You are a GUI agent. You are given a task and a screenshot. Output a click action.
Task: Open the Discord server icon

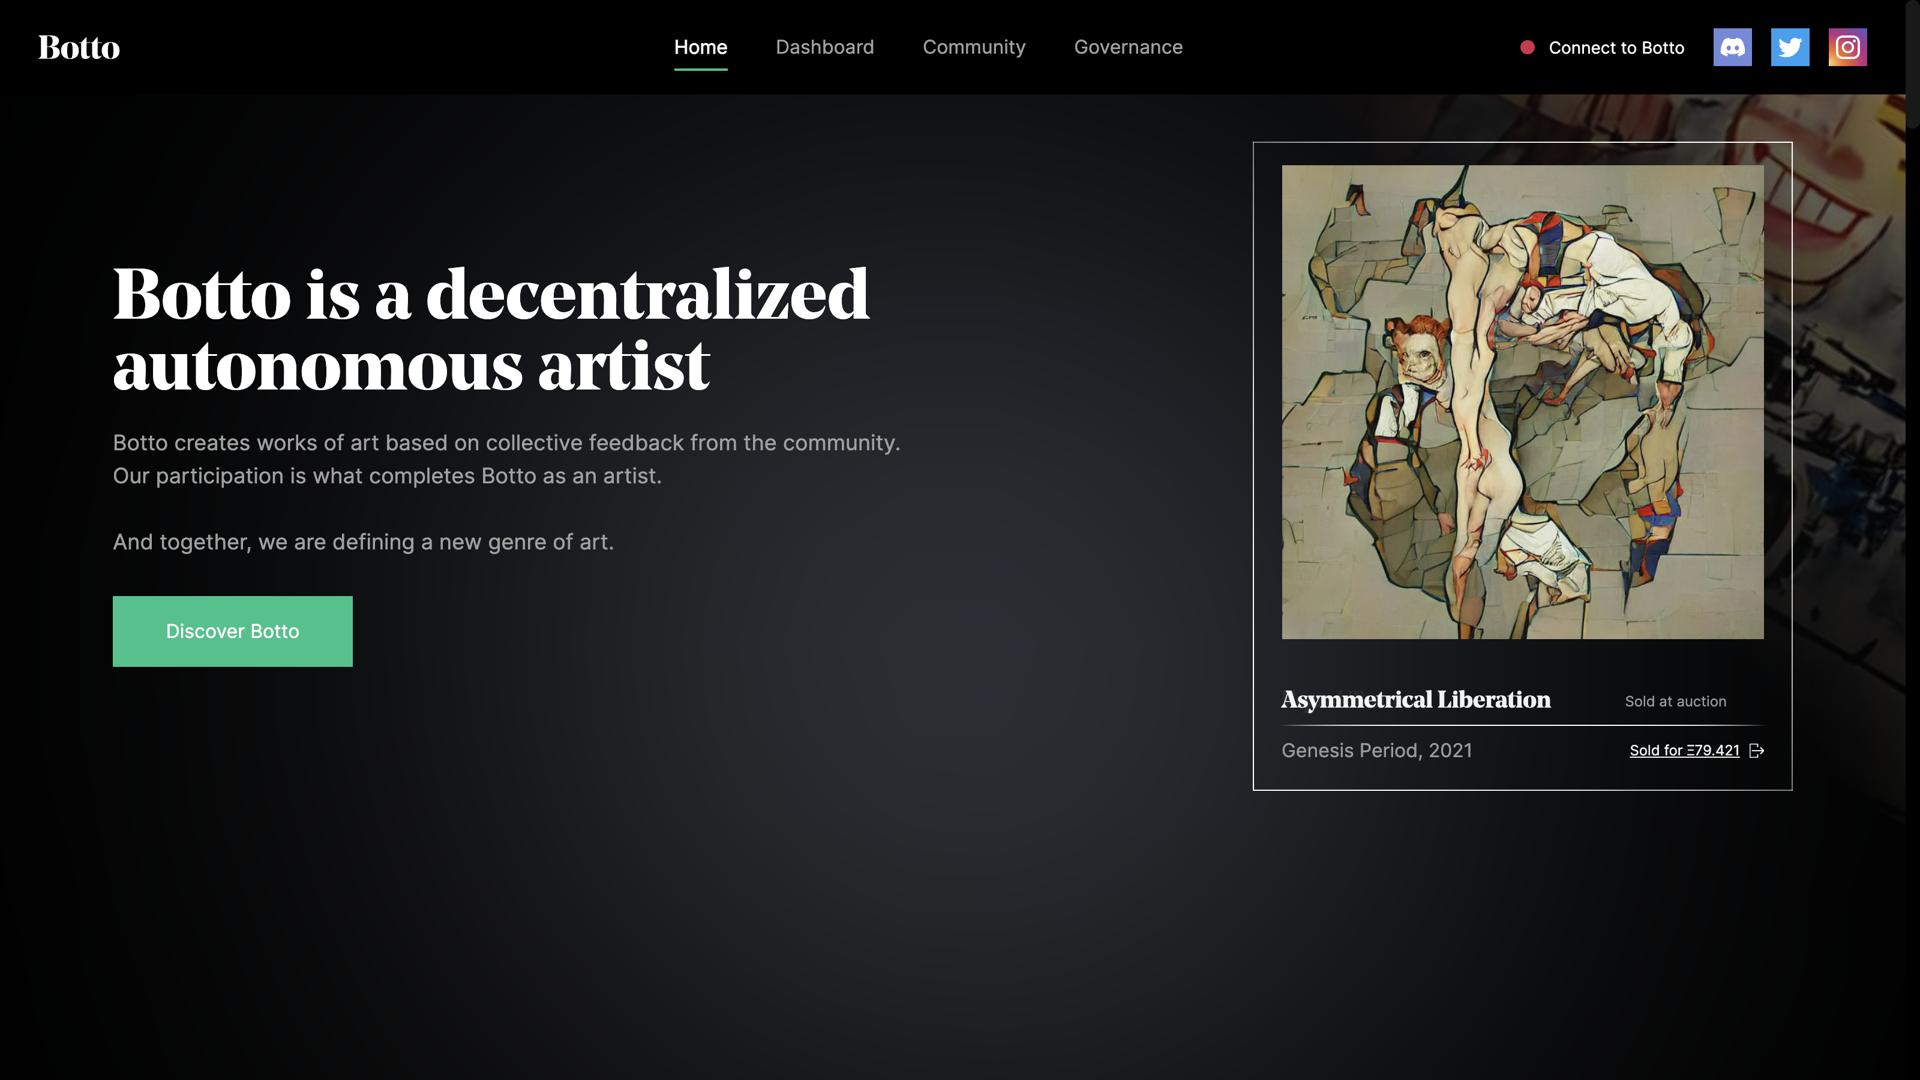[1732, 47]
